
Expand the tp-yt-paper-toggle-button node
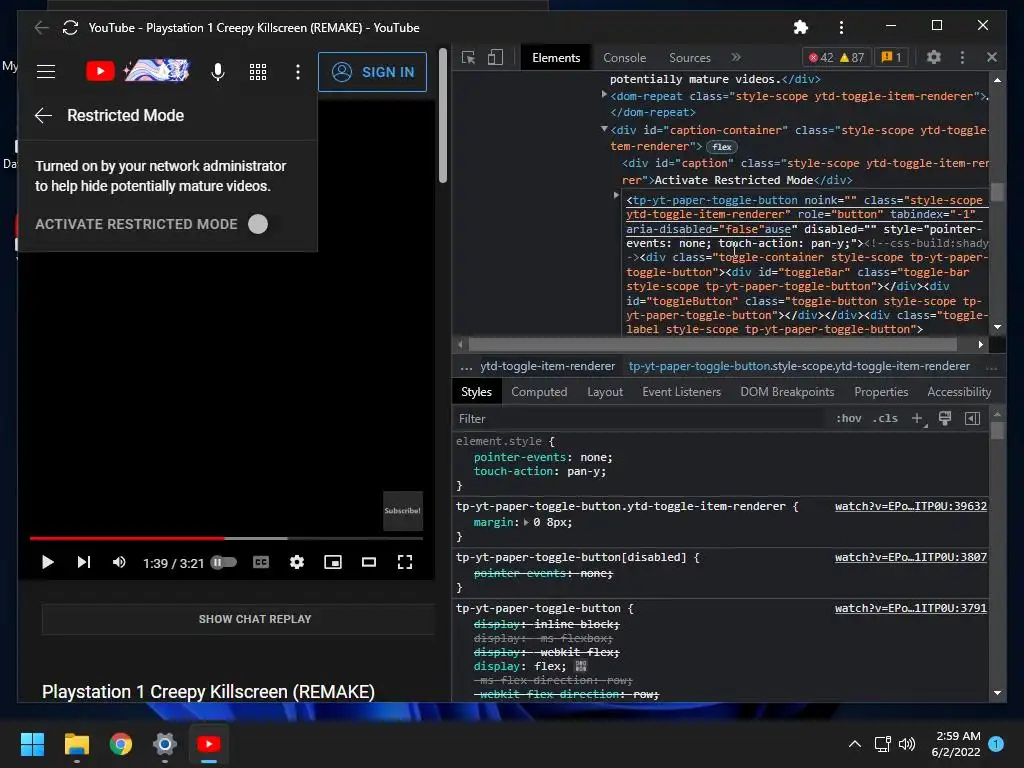[616, 195]
